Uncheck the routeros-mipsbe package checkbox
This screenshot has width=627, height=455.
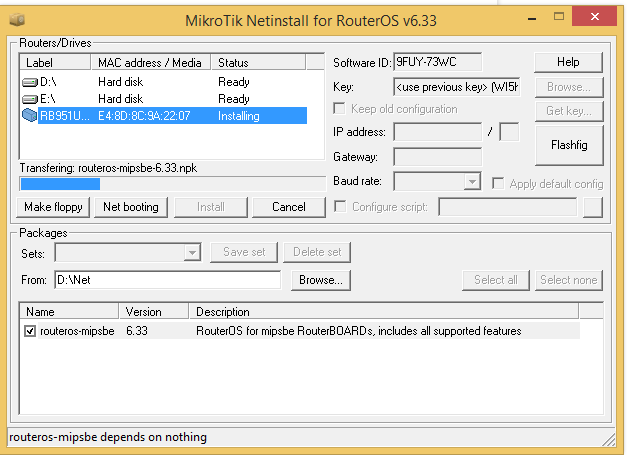point(30,331)
